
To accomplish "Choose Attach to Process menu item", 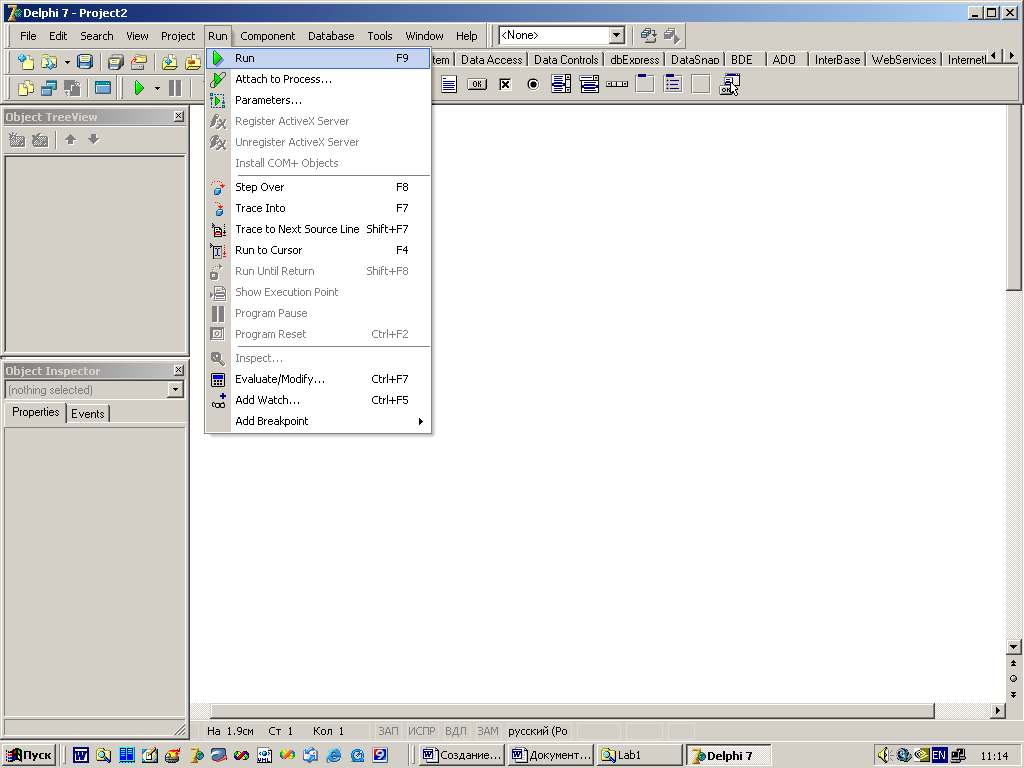I will (x=319, y=79).
